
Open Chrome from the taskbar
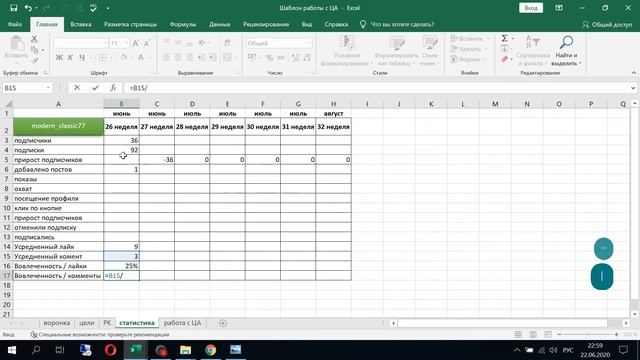click(210, 350)
